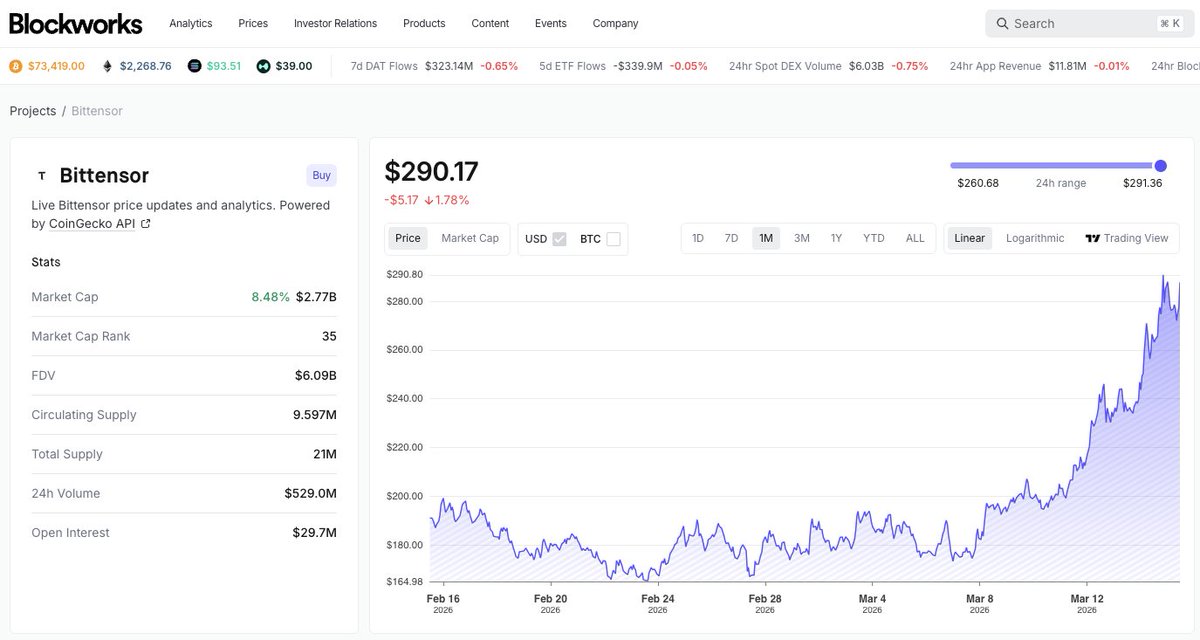Select the YTD timeframe
The image size is (1200, 640).
click(874, 238)
